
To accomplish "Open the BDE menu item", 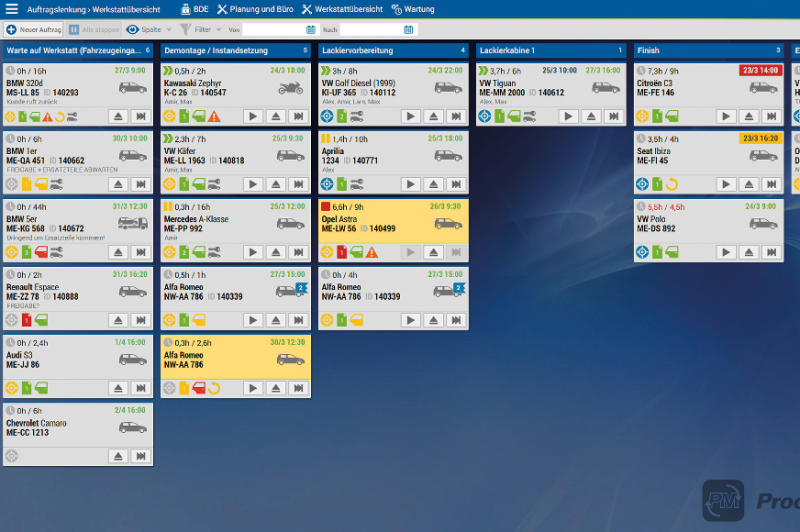I will (x=194, y=9).
